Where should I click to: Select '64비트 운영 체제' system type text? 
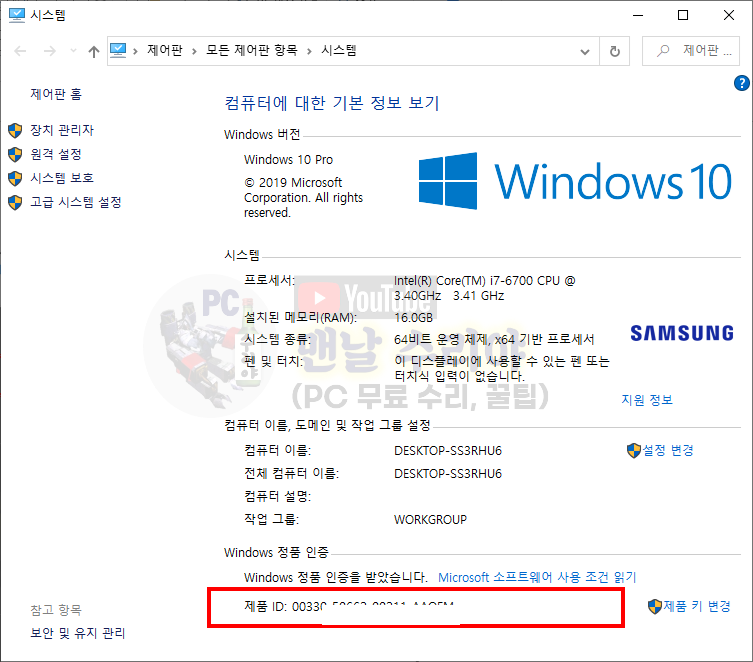tap(441, 339)
